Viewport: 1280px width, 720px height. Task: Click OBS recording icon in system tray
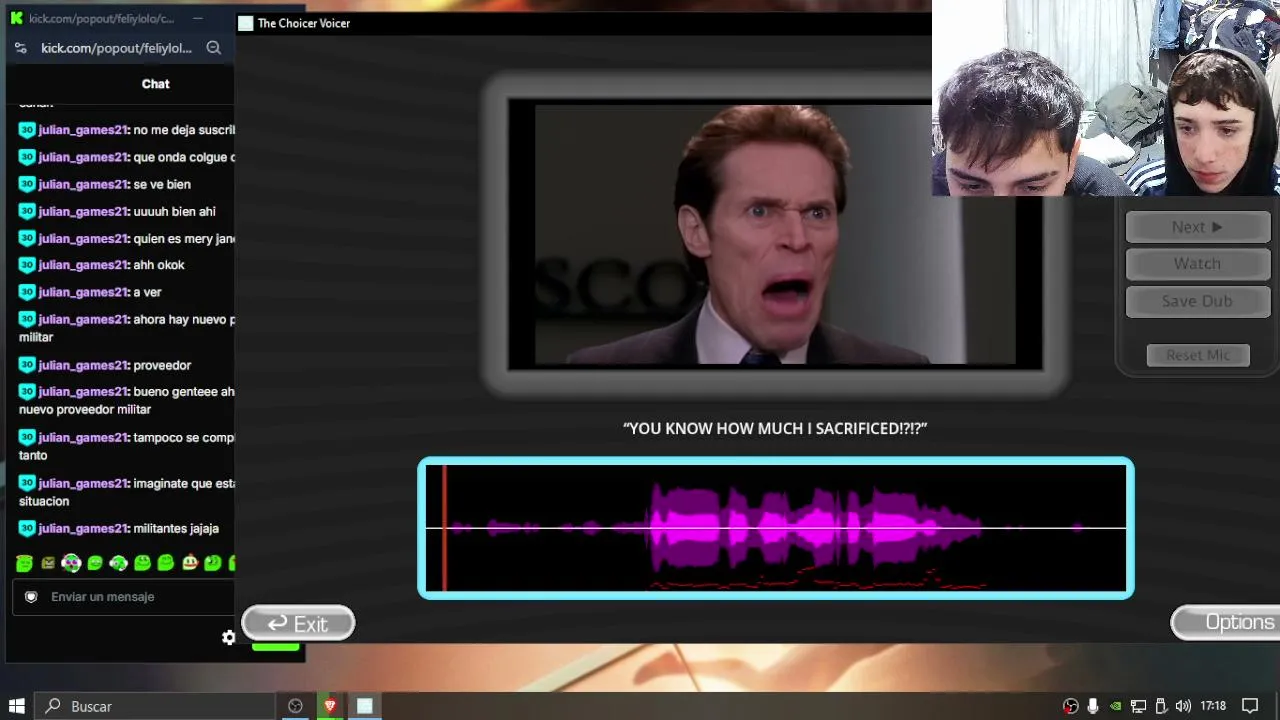pos(1071,706)
